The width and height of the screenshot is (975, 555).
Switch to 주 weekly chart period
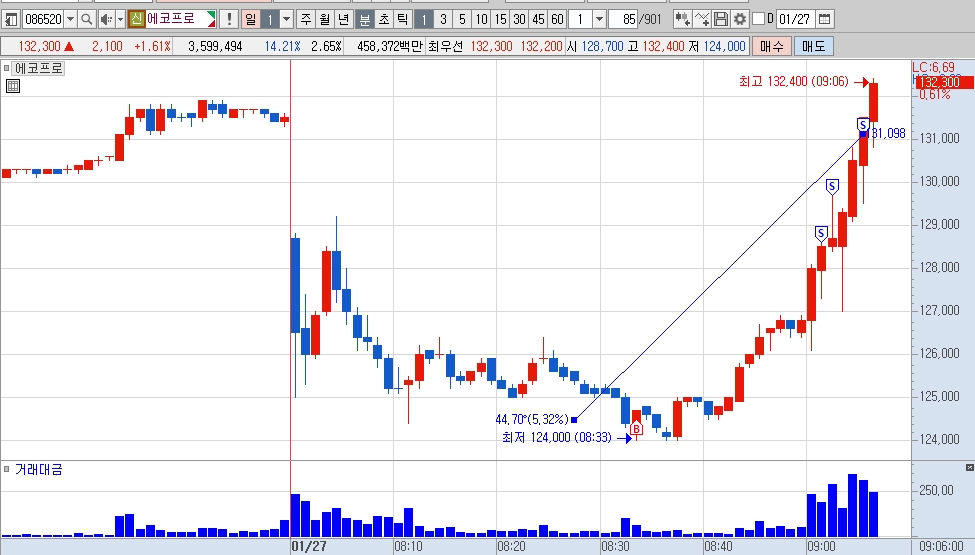pyautogui.click(x=305, y=19)
